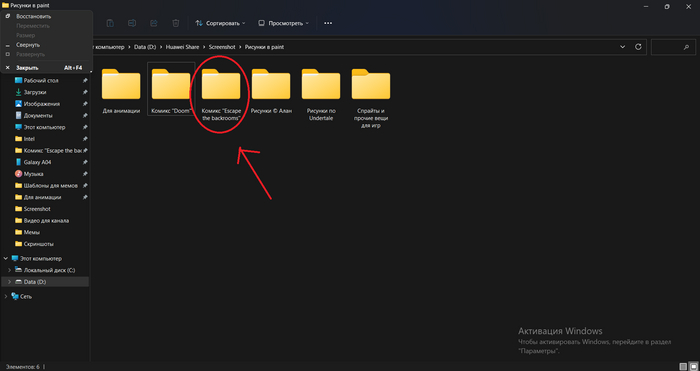Image resolution: width=700 pixels, height=371 pixels.
Task: Click the search input field
Action: pyautogui.click(x=673, y=47)
